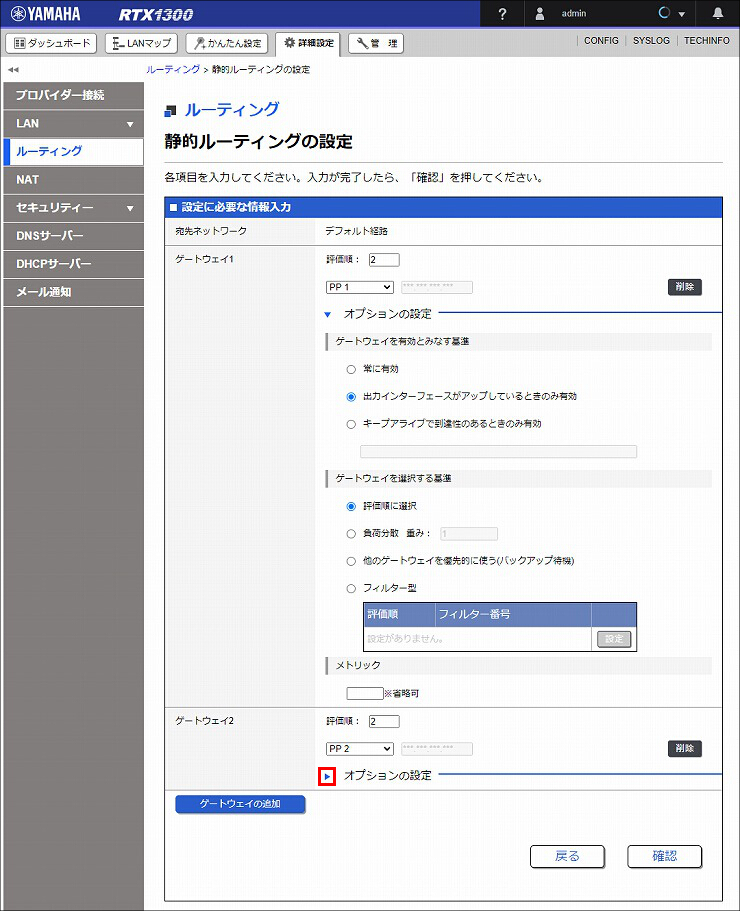Click ゲートウェイ1 評価順 input field

click(384, 260)
